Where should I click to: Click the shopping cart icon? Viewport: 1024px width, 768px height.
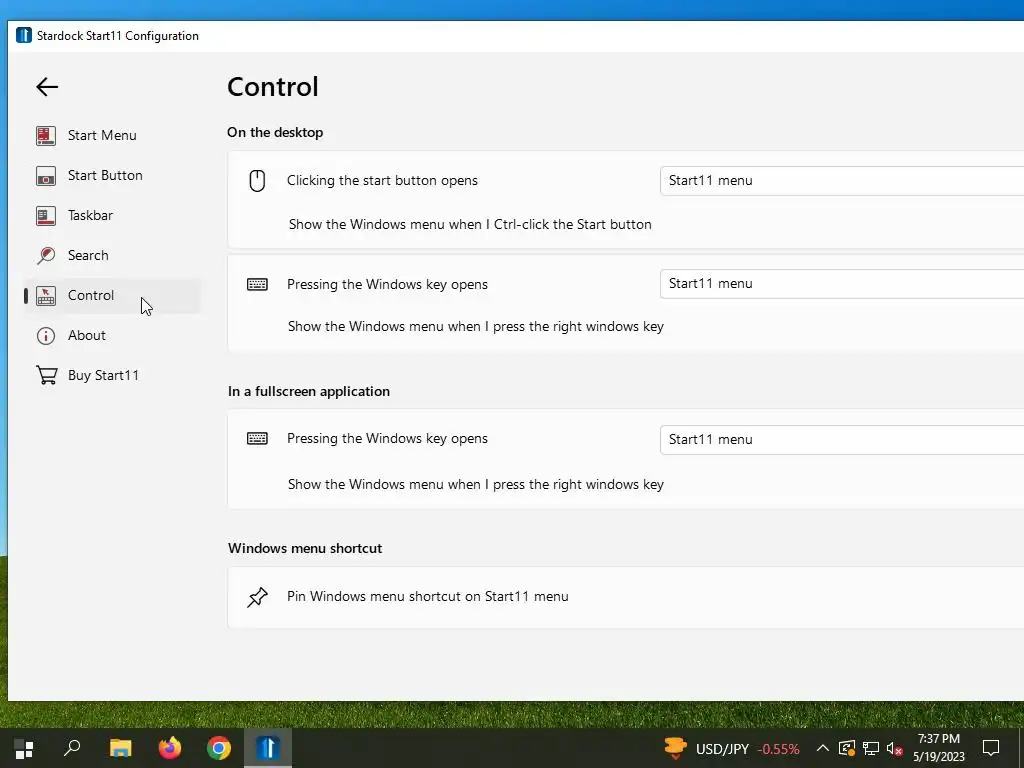pos(46,375)
